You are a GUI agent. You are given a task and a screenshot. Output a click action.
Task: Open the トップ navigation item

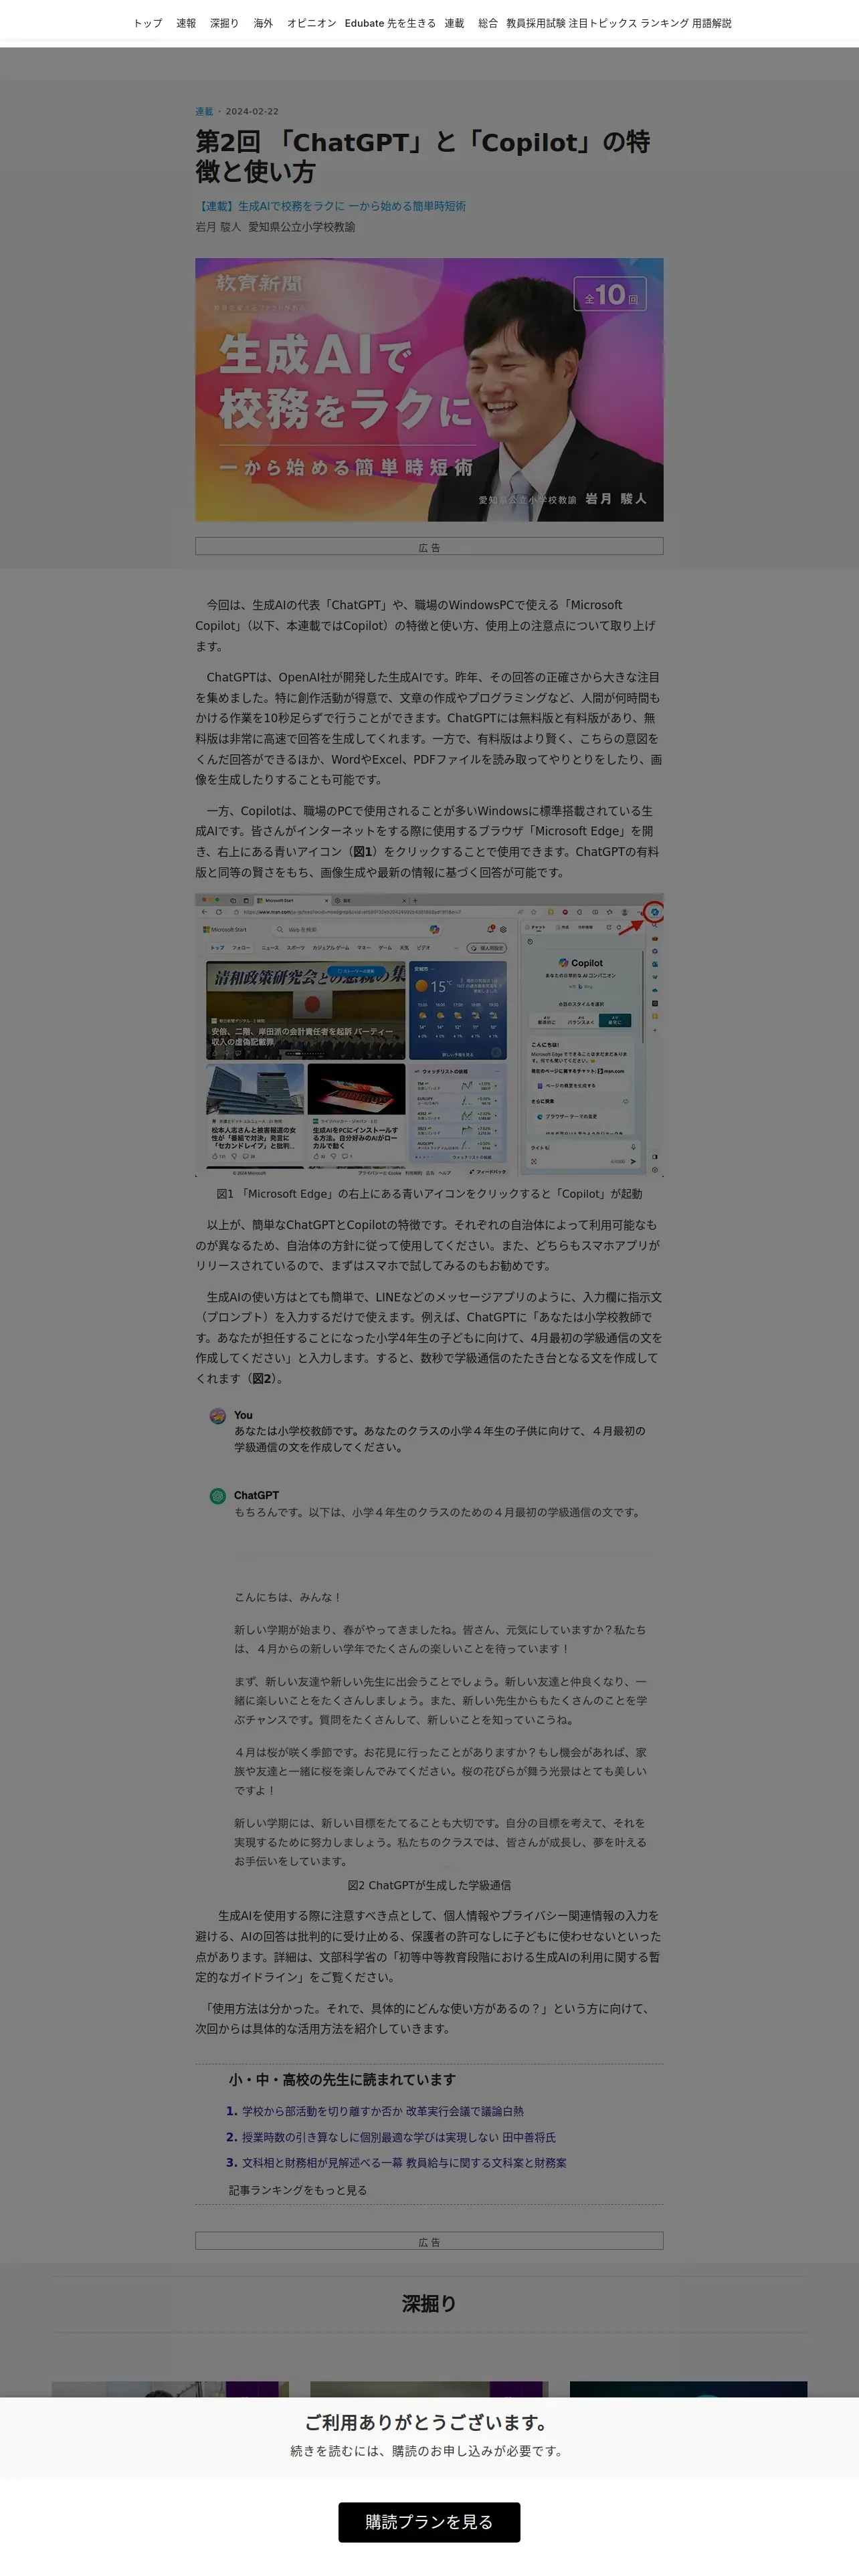pyautogui.click(x=148, y=23)
